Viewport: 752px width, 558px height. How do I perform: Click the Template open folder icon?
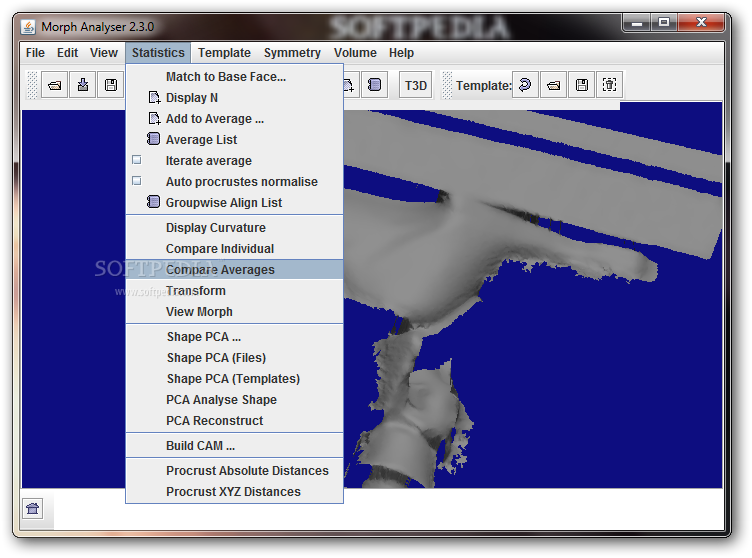[553, 85]
